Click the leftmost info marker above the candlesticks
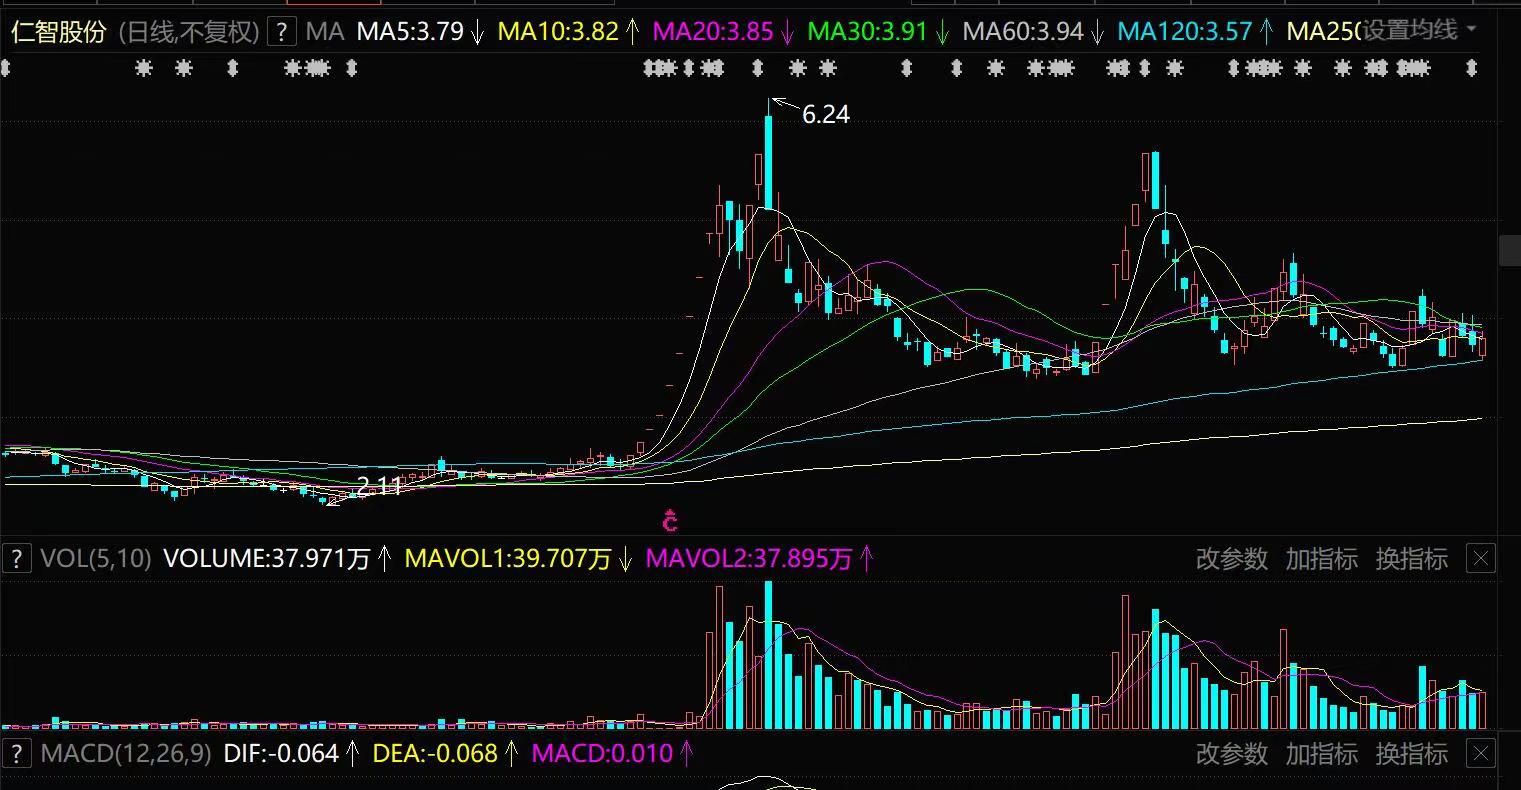Screen dimensions: 1521x790 tap(6, 68)
